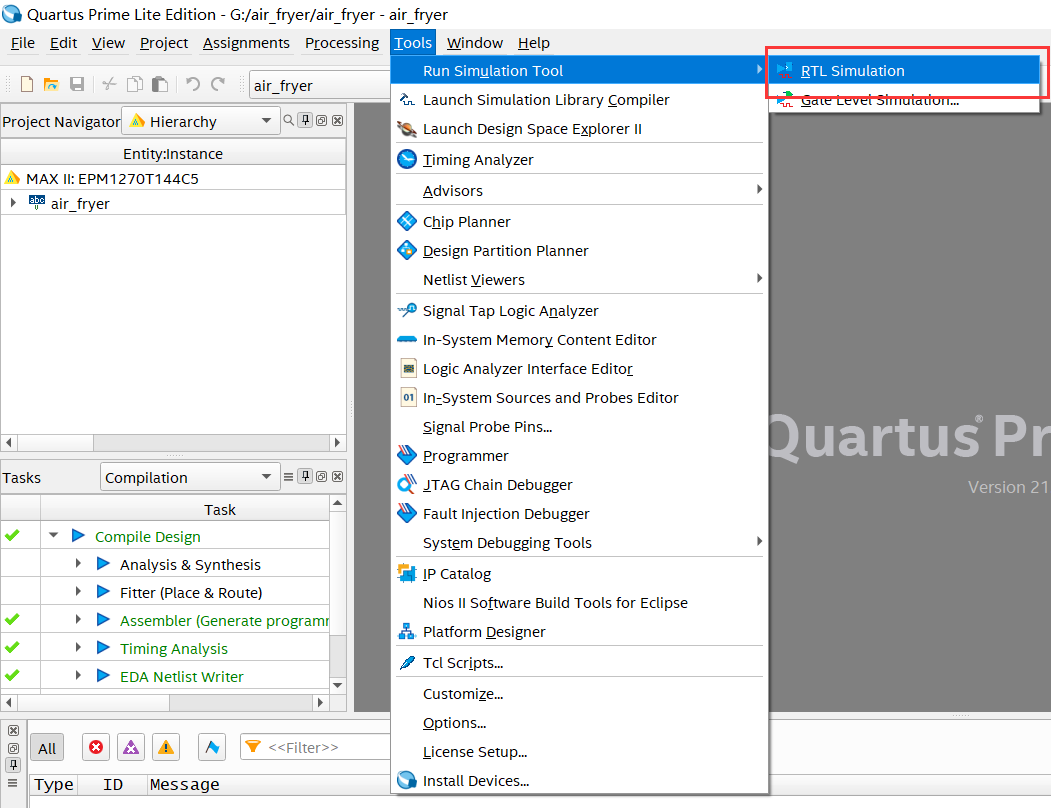1051x808 pixels.
Task: Click the Paste clipboard toolbar icon
Action: pyautogui.click(x=160, y=84)
